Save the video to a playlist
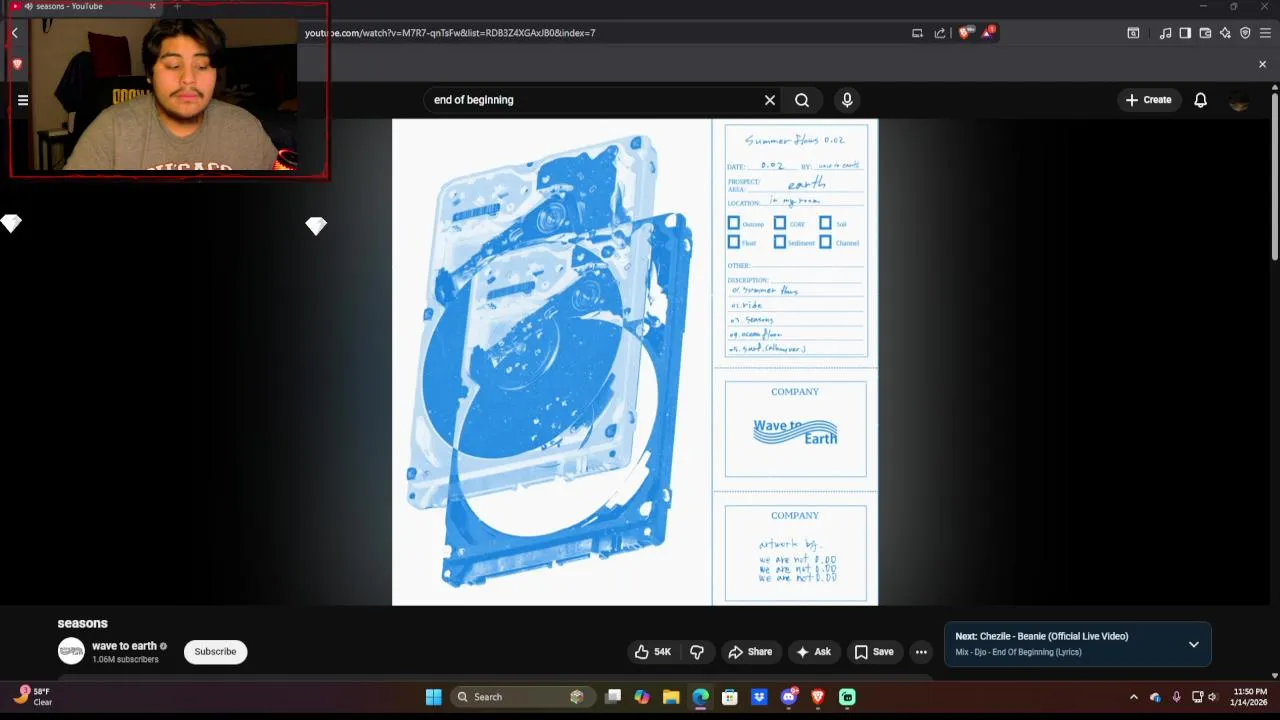The image size is (1280, 720). (x=874, y=652)
